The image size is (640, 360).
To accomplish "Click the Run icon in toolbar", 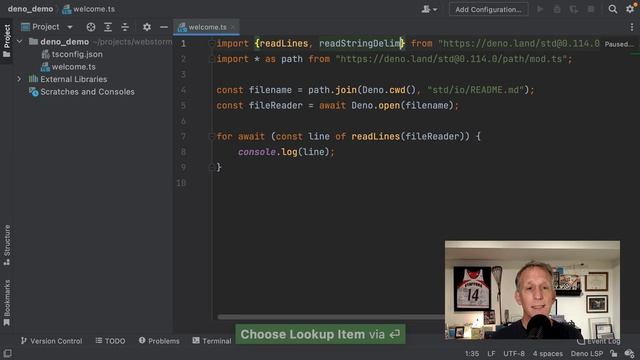I will (x=540, y=9).
